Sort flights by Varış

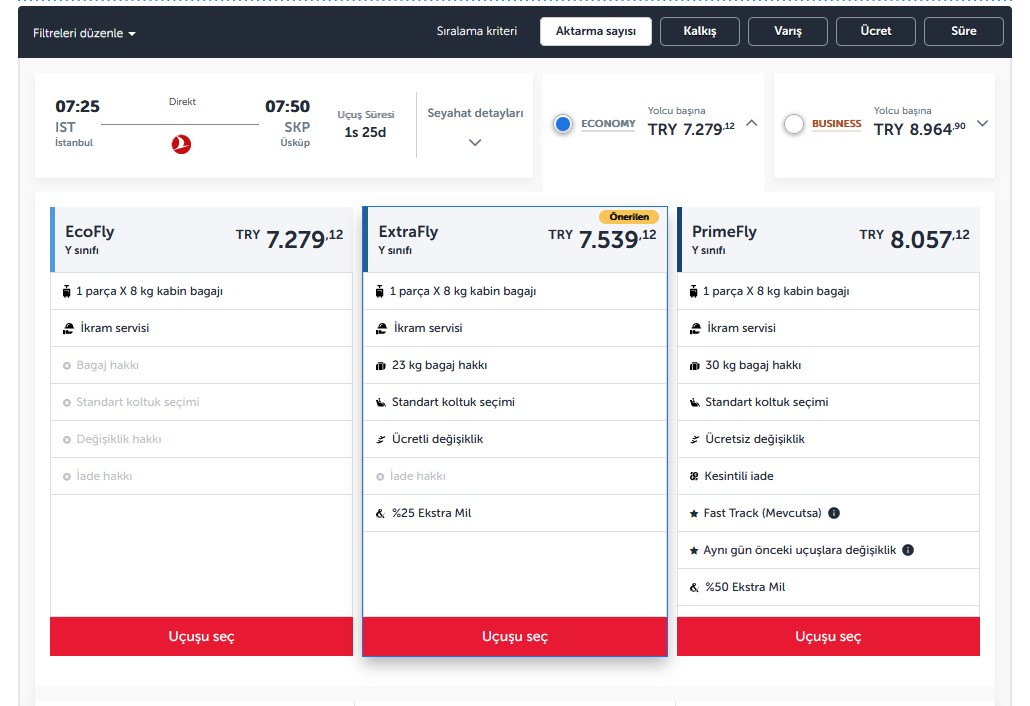(x=788, y=31)
